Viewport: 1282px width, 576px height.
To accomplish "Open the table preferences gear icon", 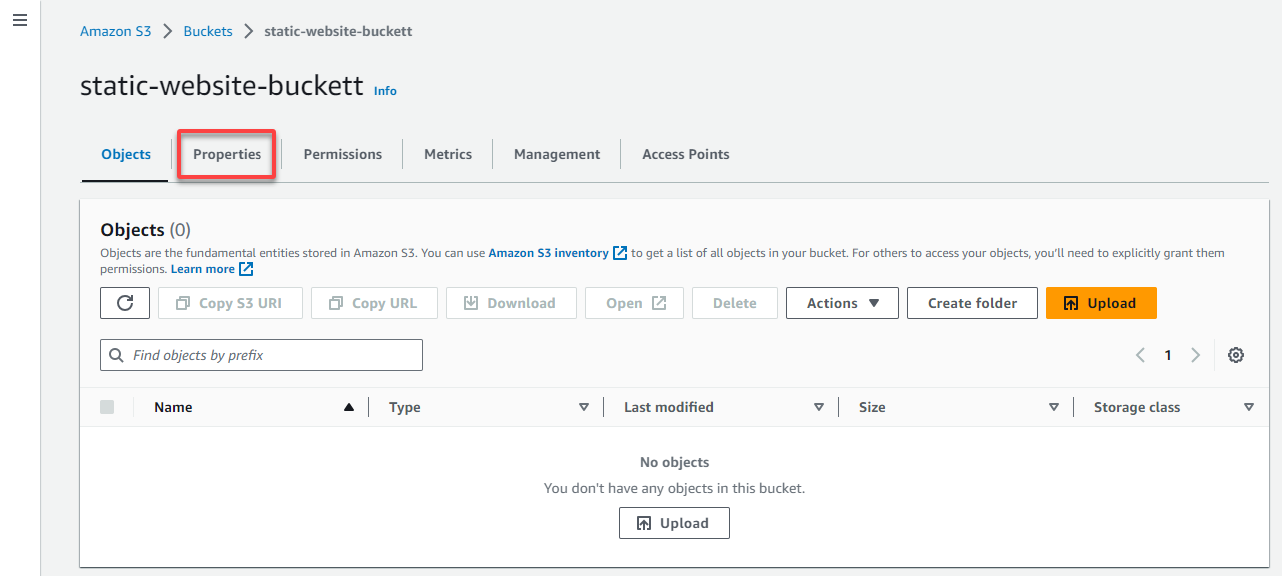I will 1236,355.
